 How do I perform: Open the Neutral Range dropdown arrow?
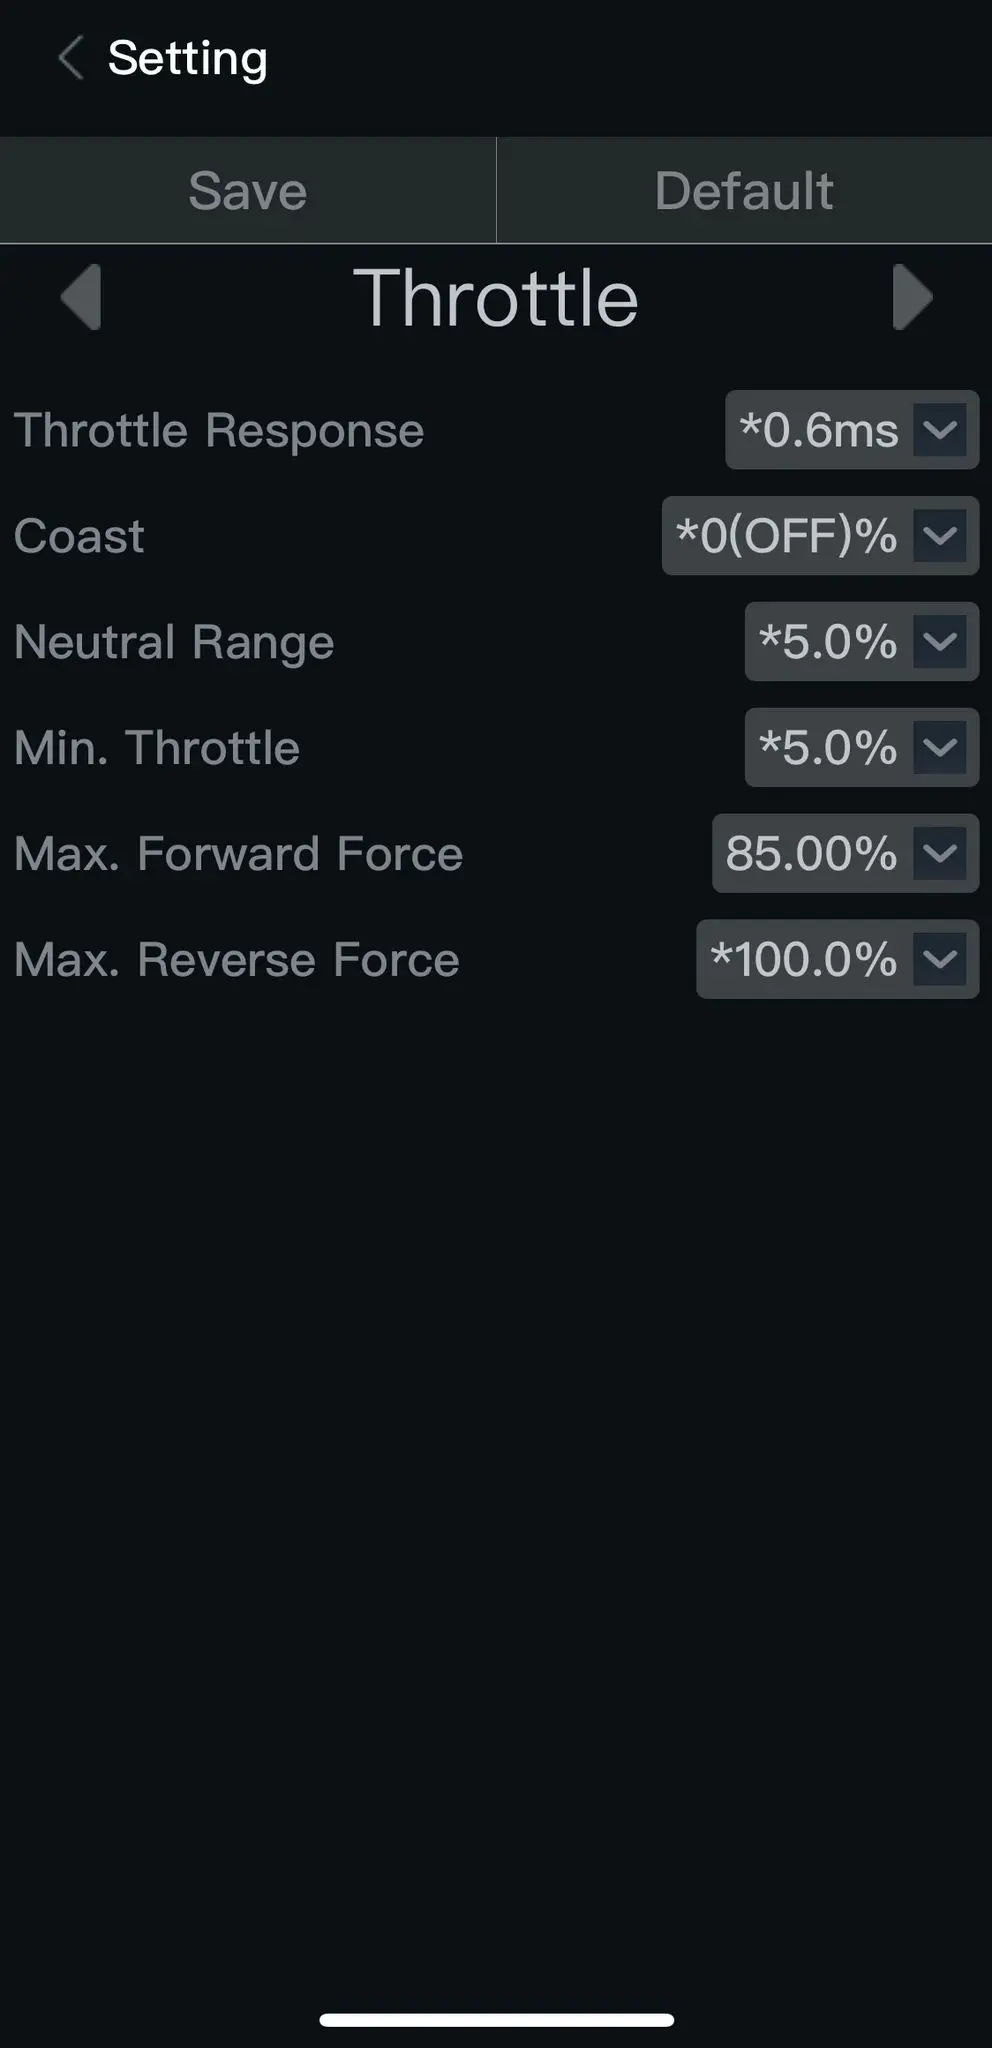tap(940, 642)
